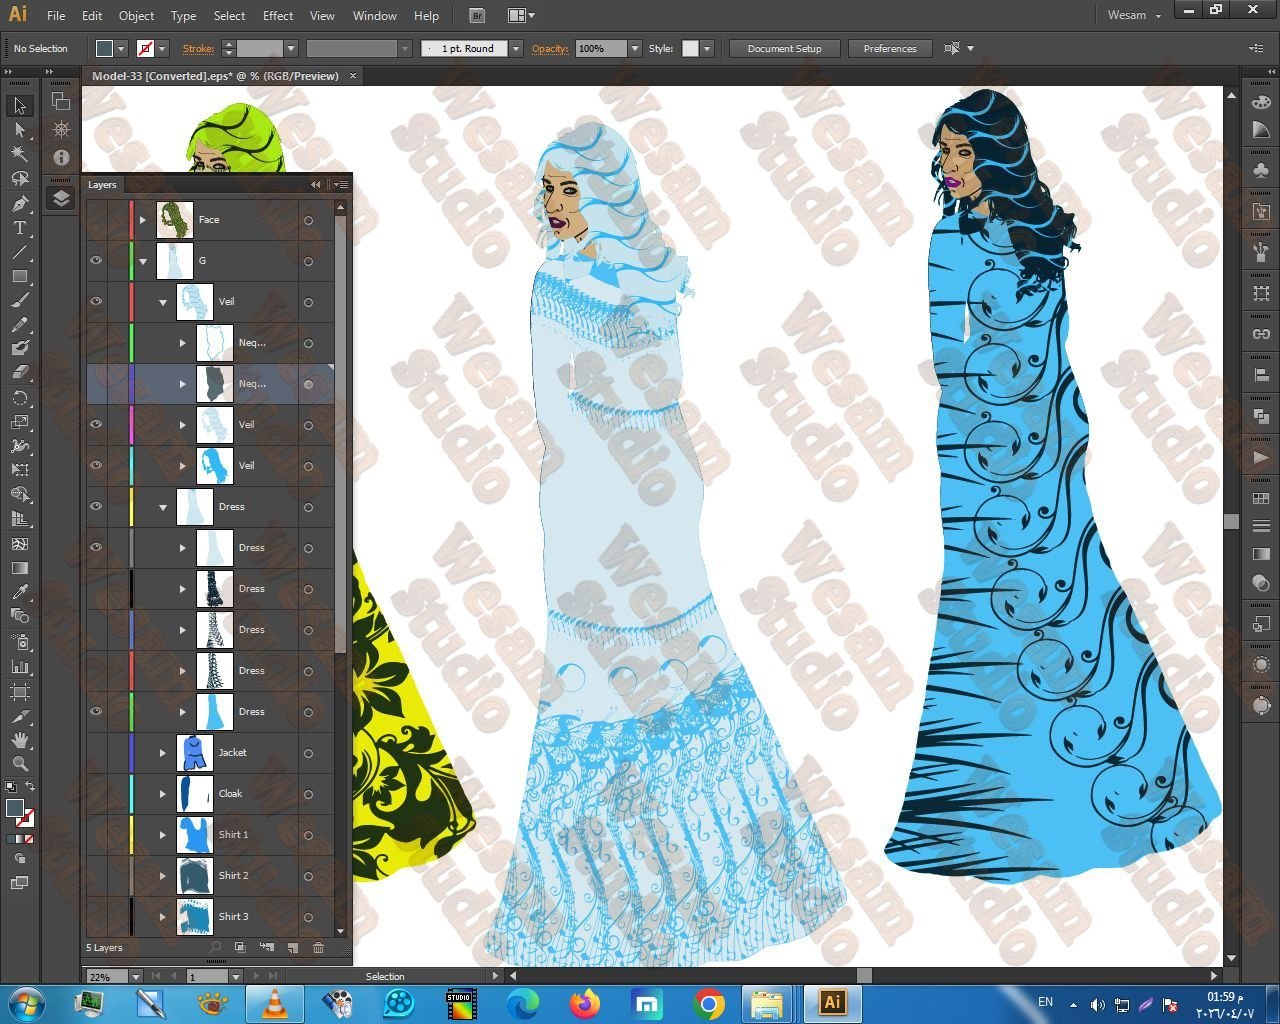Click the Style swatch in control bar
Screen dimensions: 1280x1024
690,48
